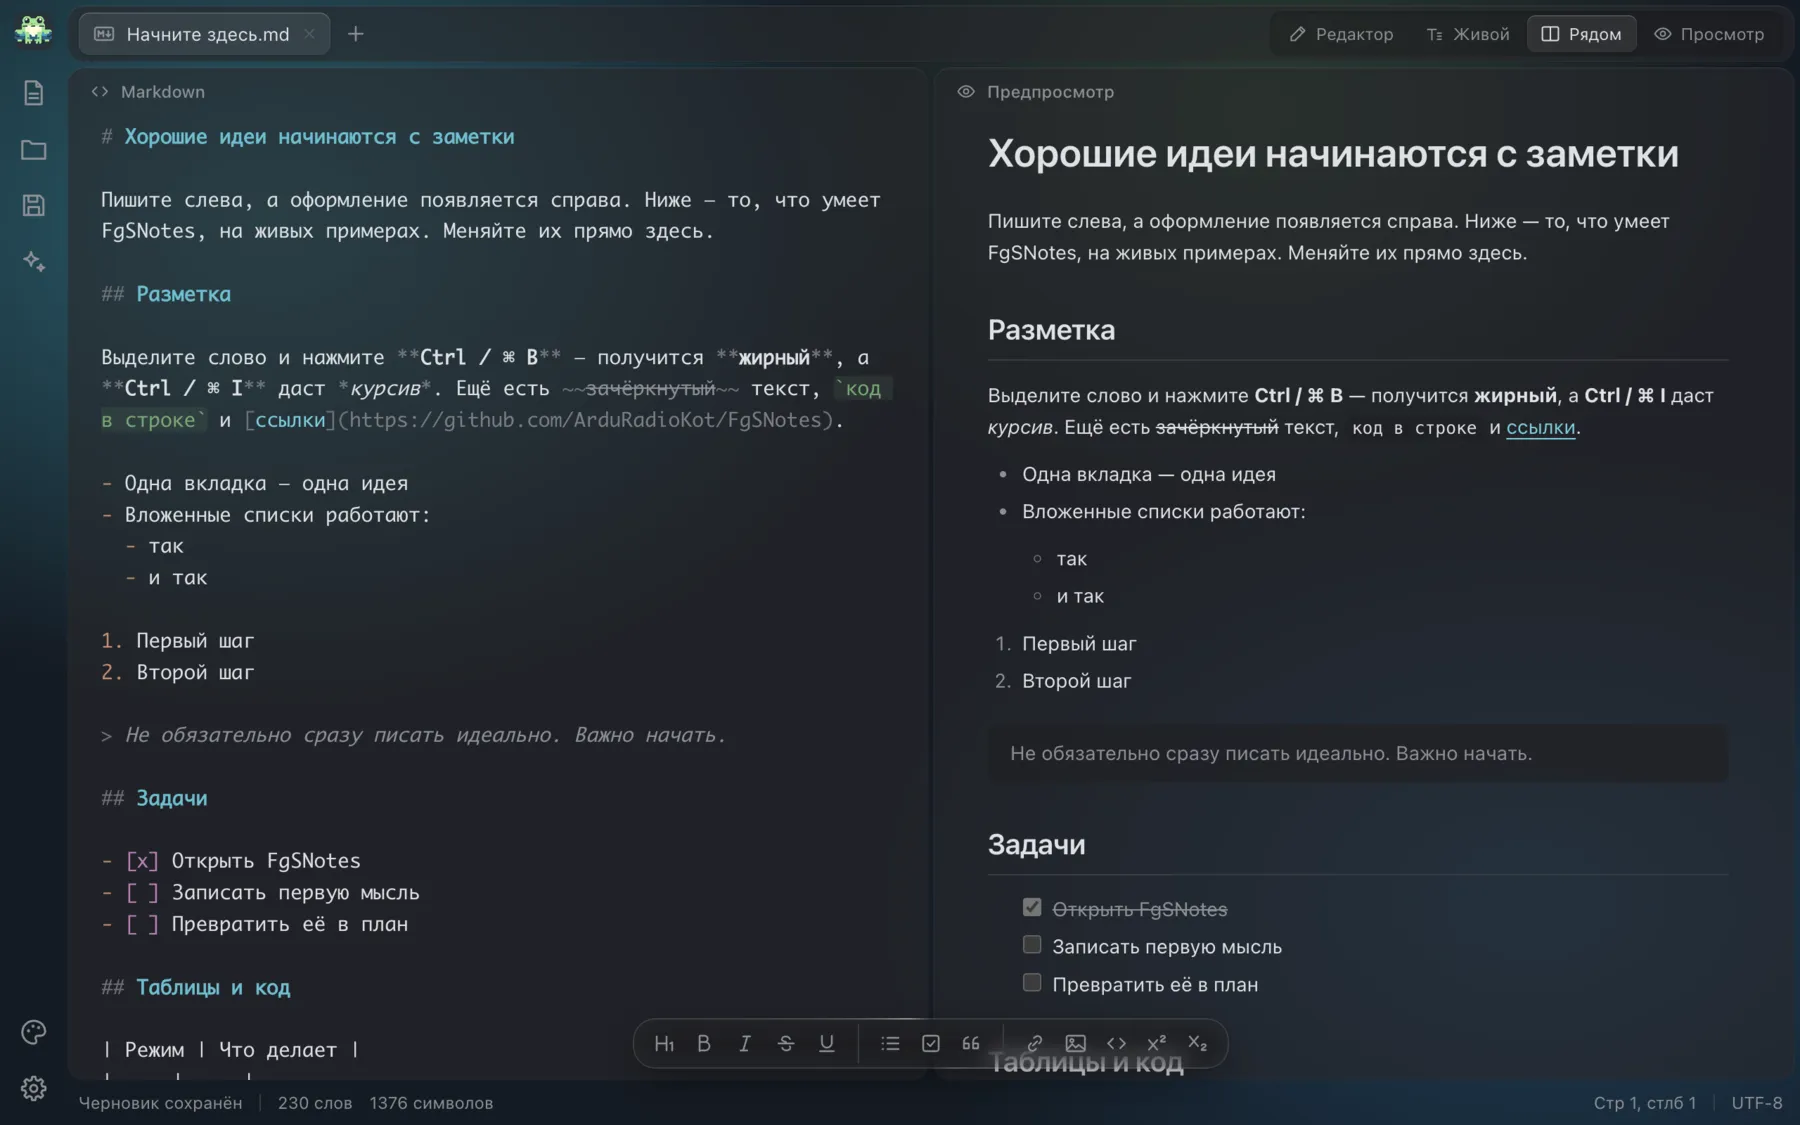The image size is (1800, 1125).
Task: Insert a heading with H1 toolbar button
Action: click(x=663, y=1043)
